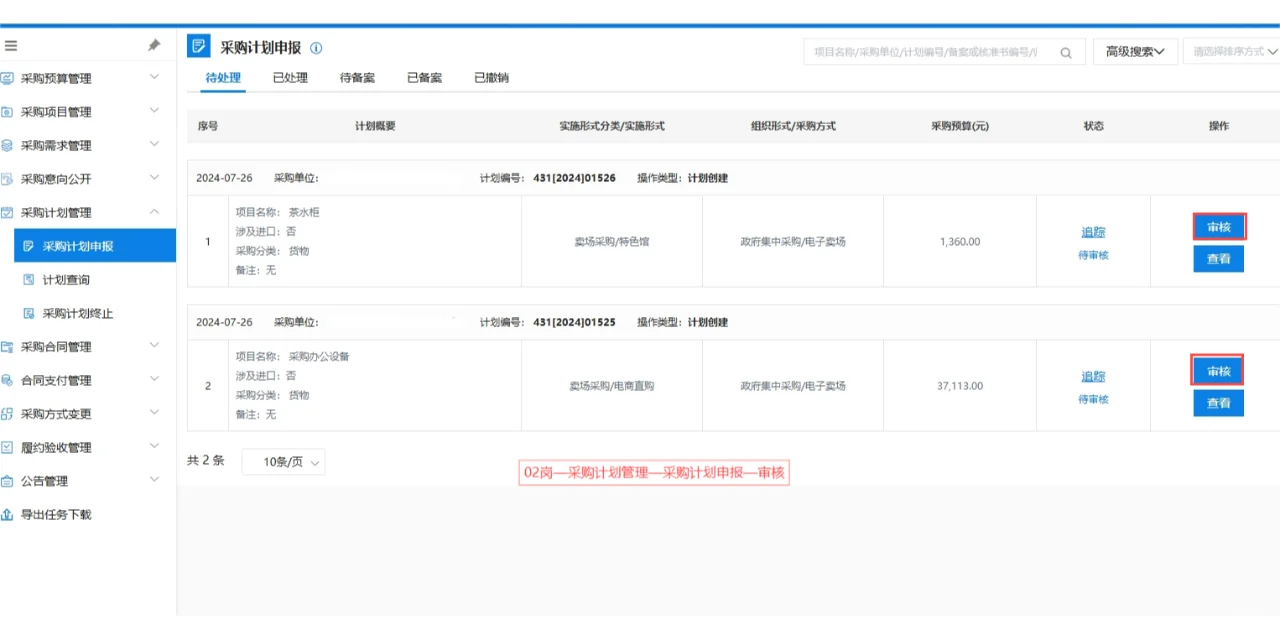Click the 采购计划申报 submenu icon
Viewport: 1280px width, 640px height.
tap(29, 246)
